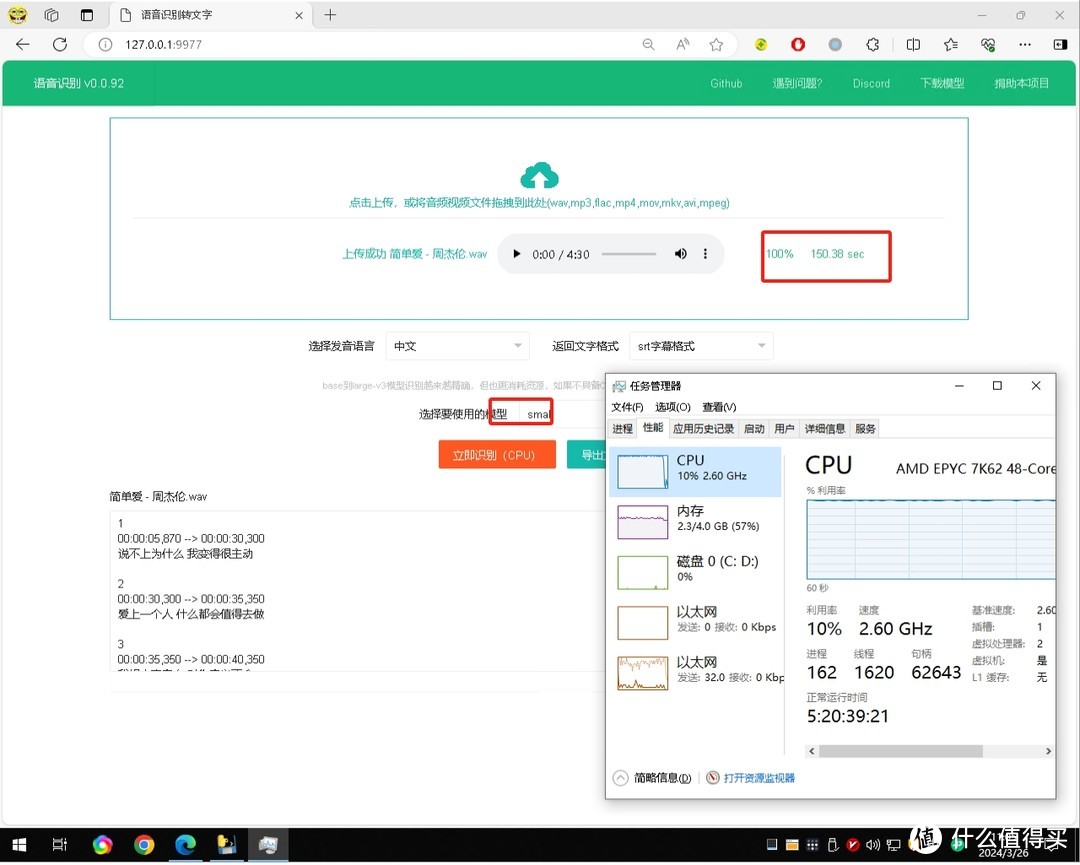Open the 下载模型 link
Screen dimensions: 1080x865
click(942, 83)
